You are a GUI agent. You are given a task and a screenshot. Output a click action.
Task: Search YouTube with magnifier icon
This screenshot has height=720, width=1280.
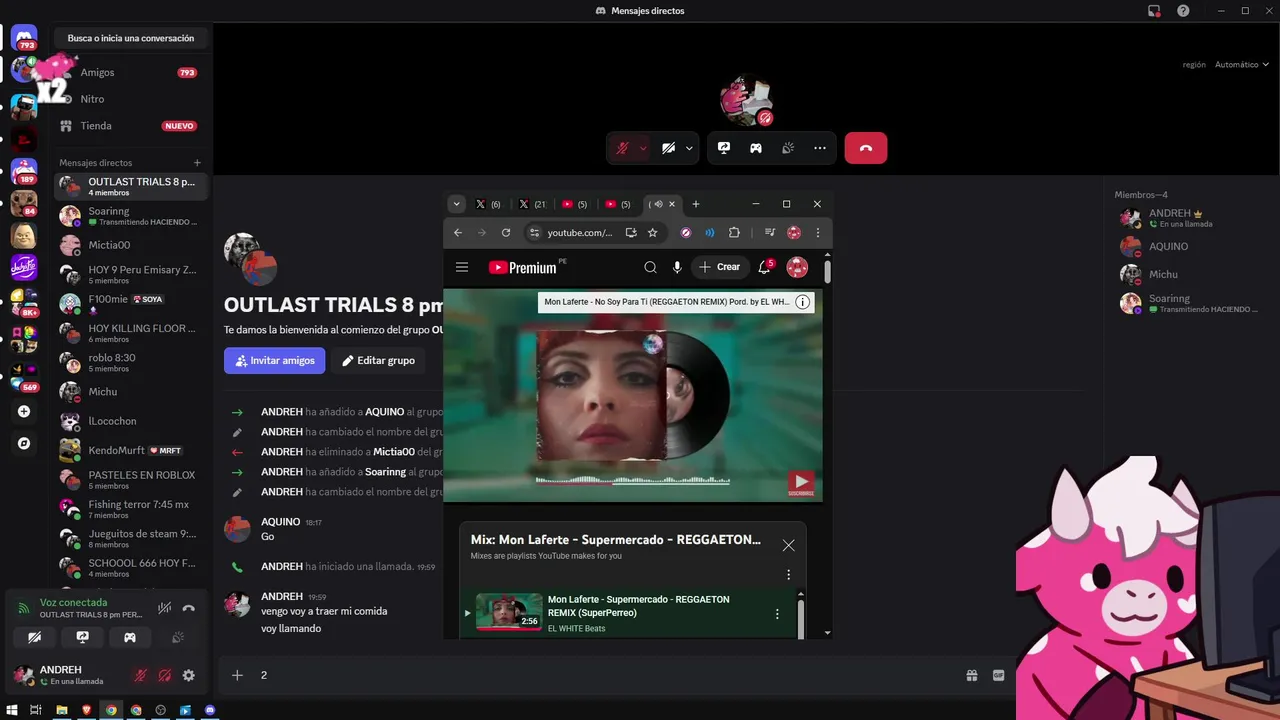click(650, 267)
